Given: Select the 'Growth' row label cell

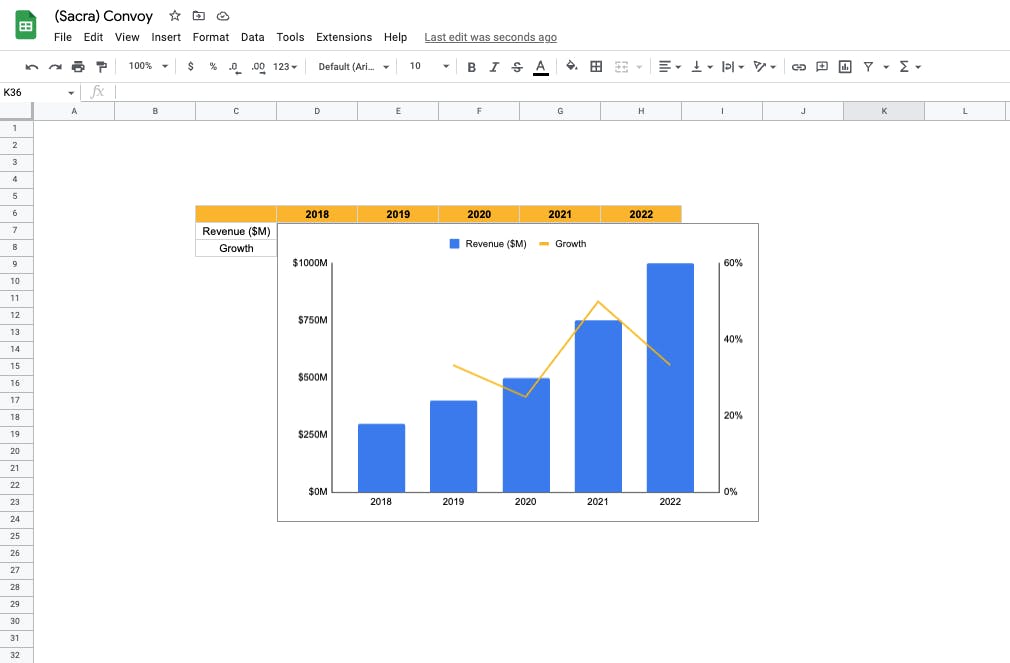Looking at the screenshot, I should coord(236,248).
